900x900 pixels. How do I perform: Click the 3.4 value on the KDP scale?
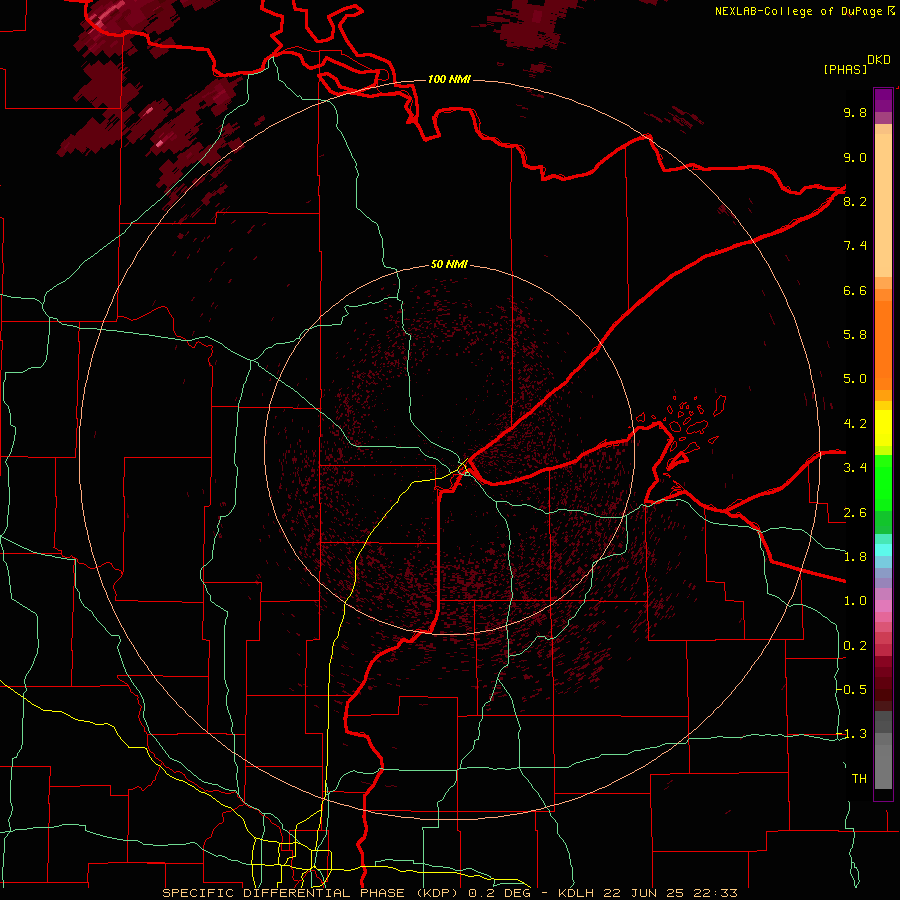point(855,468)
